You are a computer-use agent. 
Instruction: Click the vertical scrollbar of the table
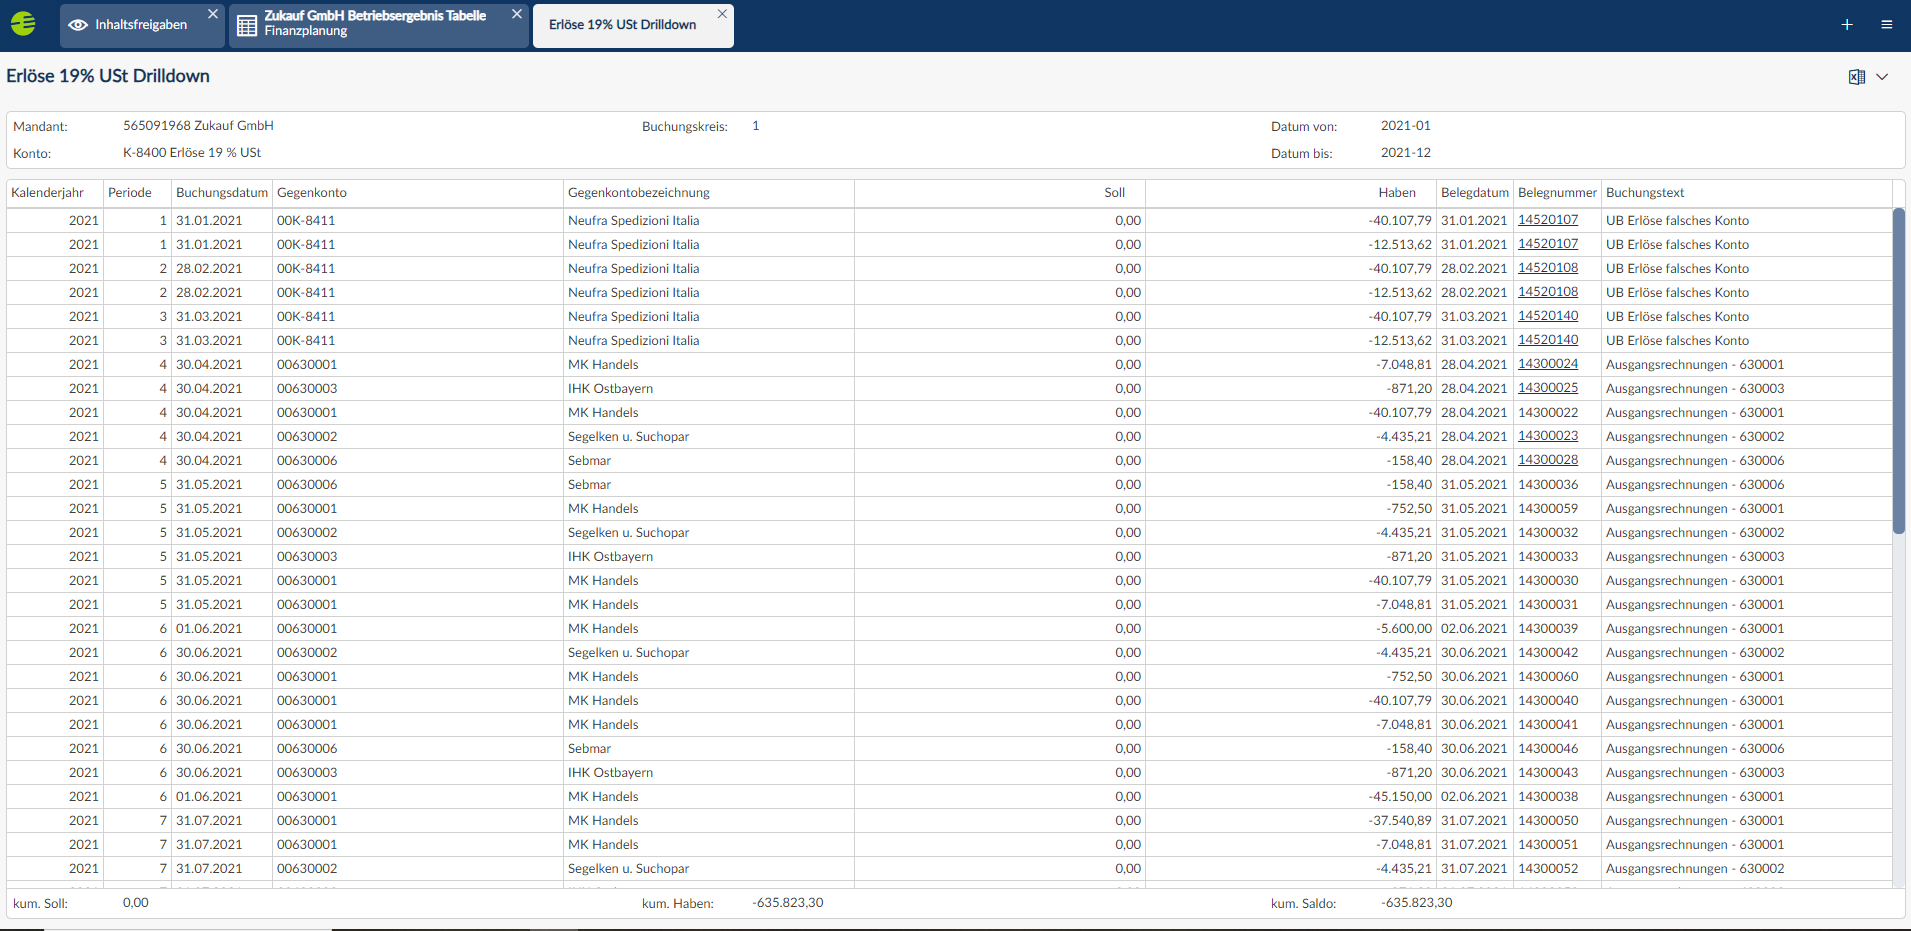1898,370
